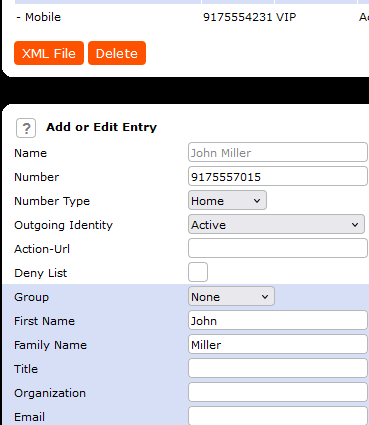This screenshot has height=425, width=369.
Task: Edit the Family Name field showing Miller
Action: click(278, 344)
